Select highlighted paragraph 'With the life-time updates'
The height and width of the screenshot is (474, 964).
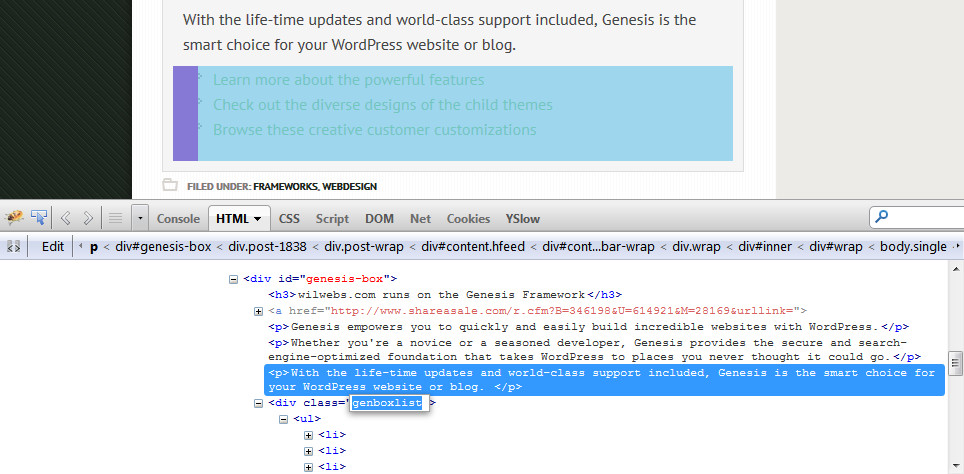pyautogui.click(x=604, y=380)
